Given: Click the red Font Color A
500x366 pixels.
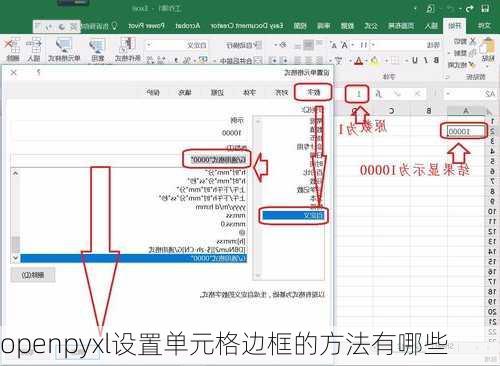Looking at the screenshot, I should pos(358,61).
